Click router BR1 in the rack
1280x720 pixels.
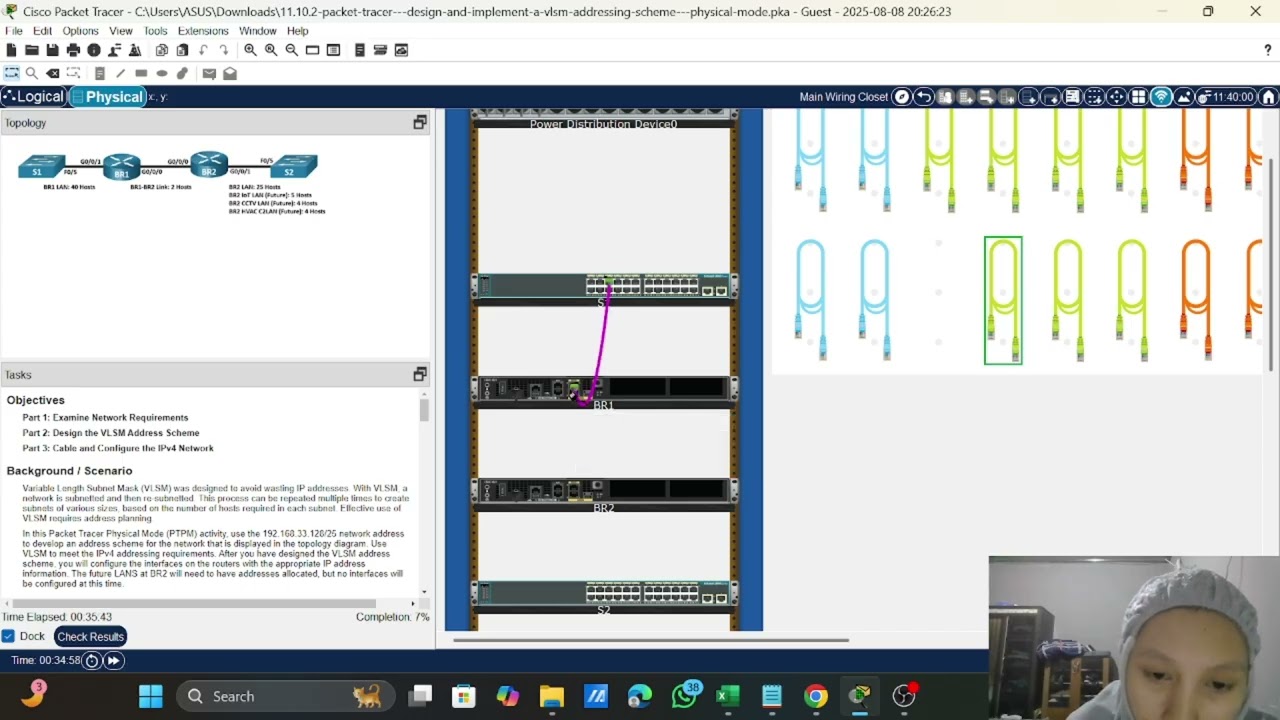click(x=604, y=390)
